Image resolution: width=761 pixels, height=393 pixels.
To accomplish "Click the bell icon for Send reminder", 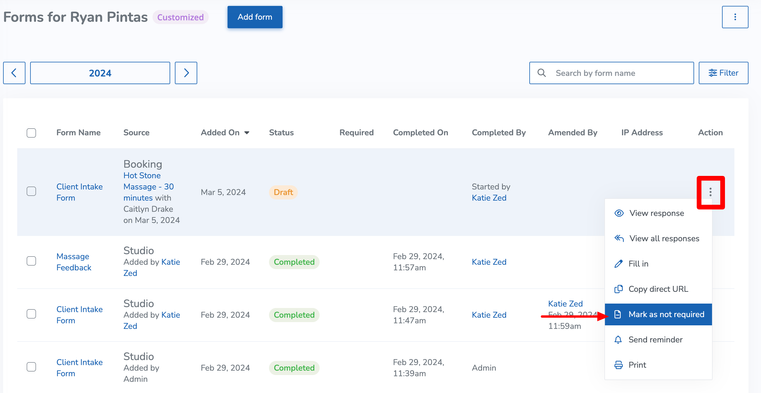I will tap(618, 340).
